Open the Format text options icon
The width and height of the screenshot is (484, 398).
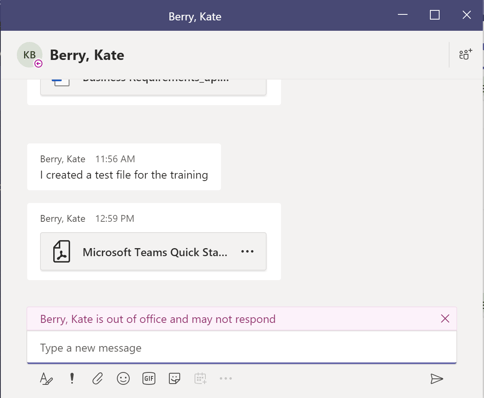46,379
